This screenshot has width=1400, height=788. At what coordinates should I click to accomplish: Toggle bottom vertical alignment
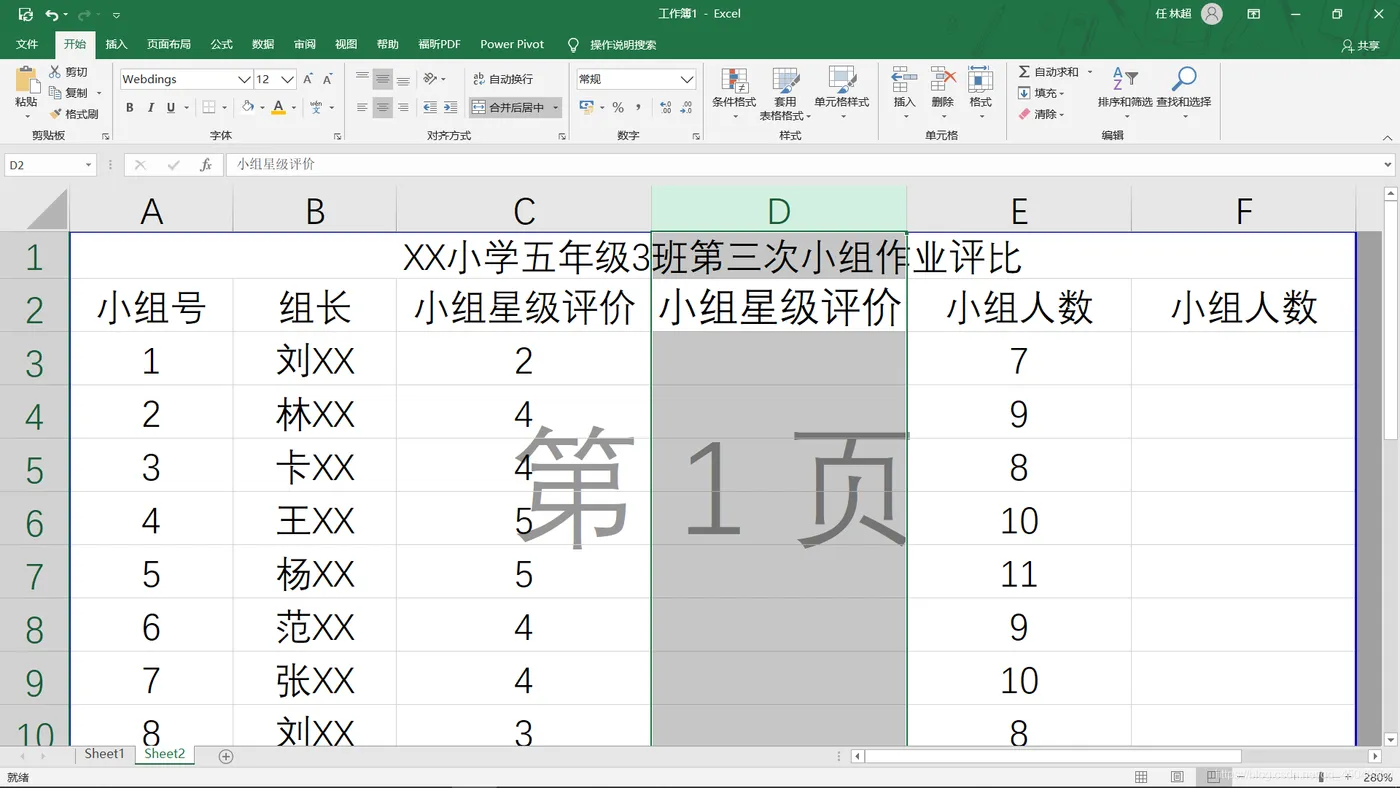(x=403, y=79)
